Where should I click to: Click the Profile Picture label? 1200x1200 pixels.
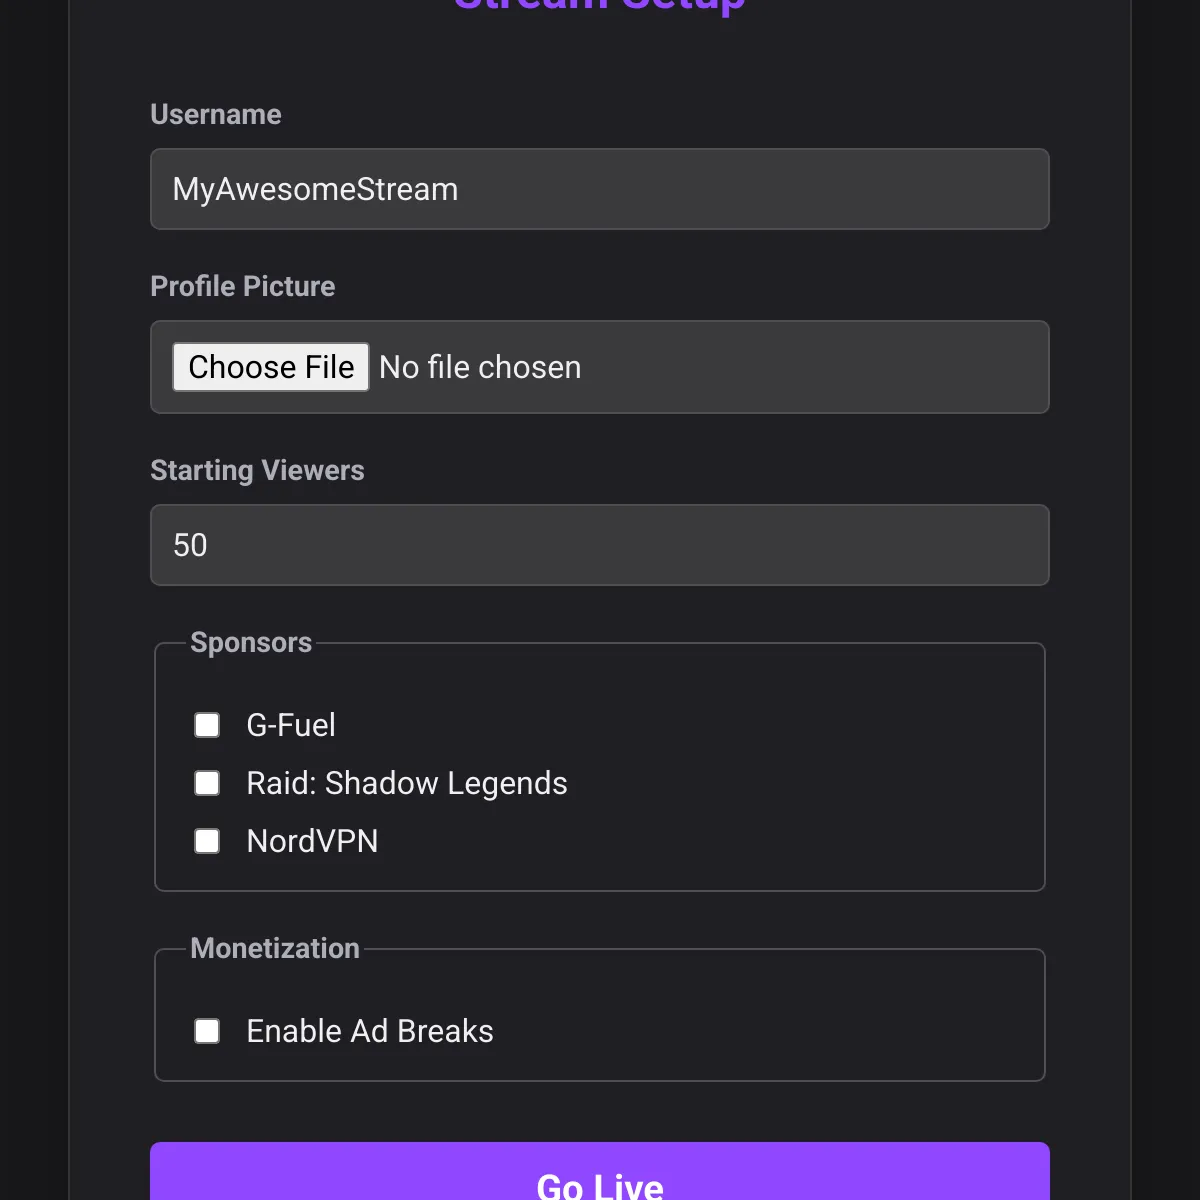click(242, 286)
